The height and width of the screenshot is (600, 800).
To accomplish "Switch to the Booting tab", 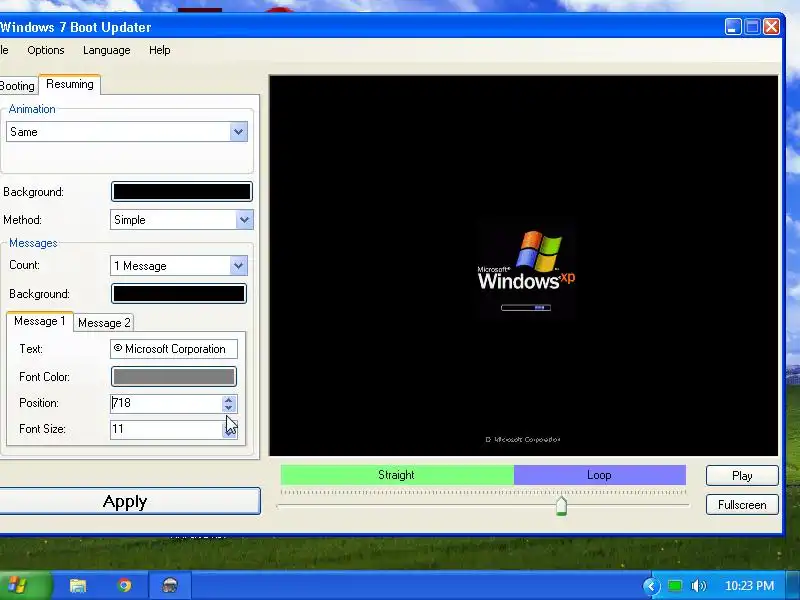I will (x=18, y=85).
